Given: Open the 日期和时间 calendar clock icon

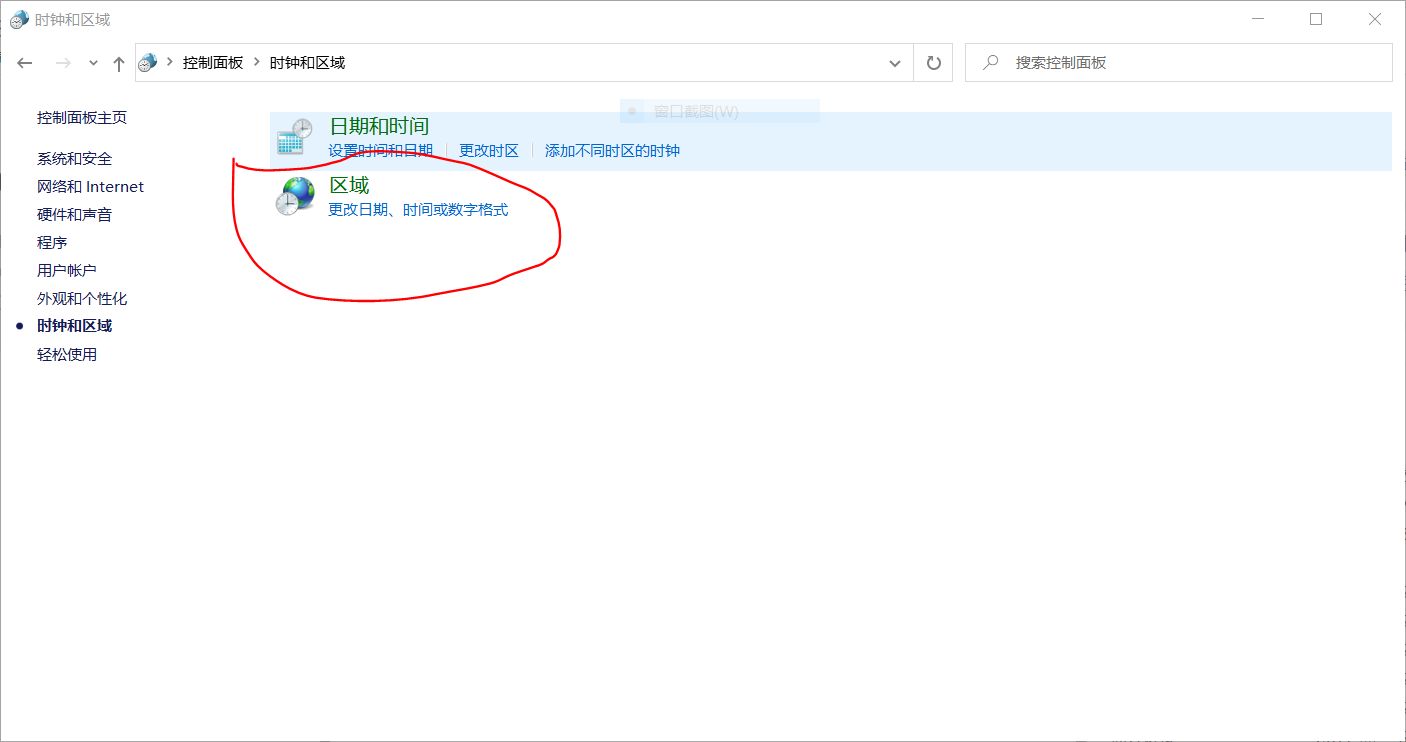Looking at the screenshot, I should tap(295, 138).
